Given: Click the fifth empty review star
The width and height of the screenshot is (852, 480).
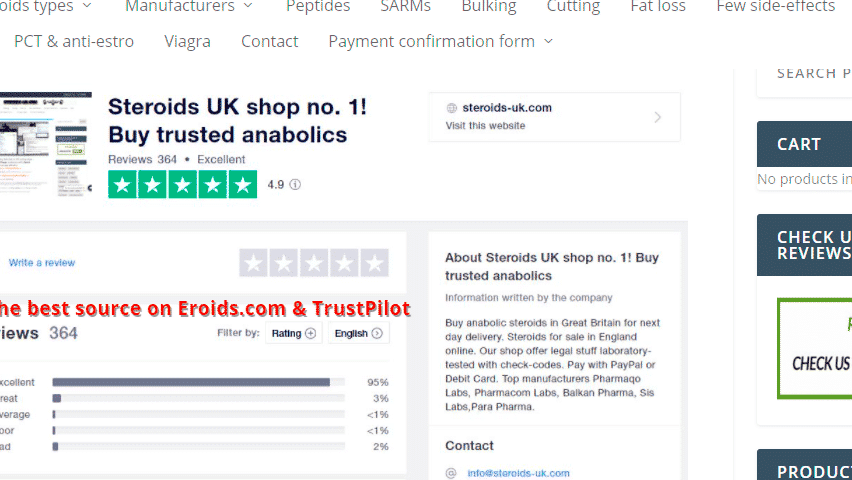Looking at the screenshot, I should click(375, 264).
